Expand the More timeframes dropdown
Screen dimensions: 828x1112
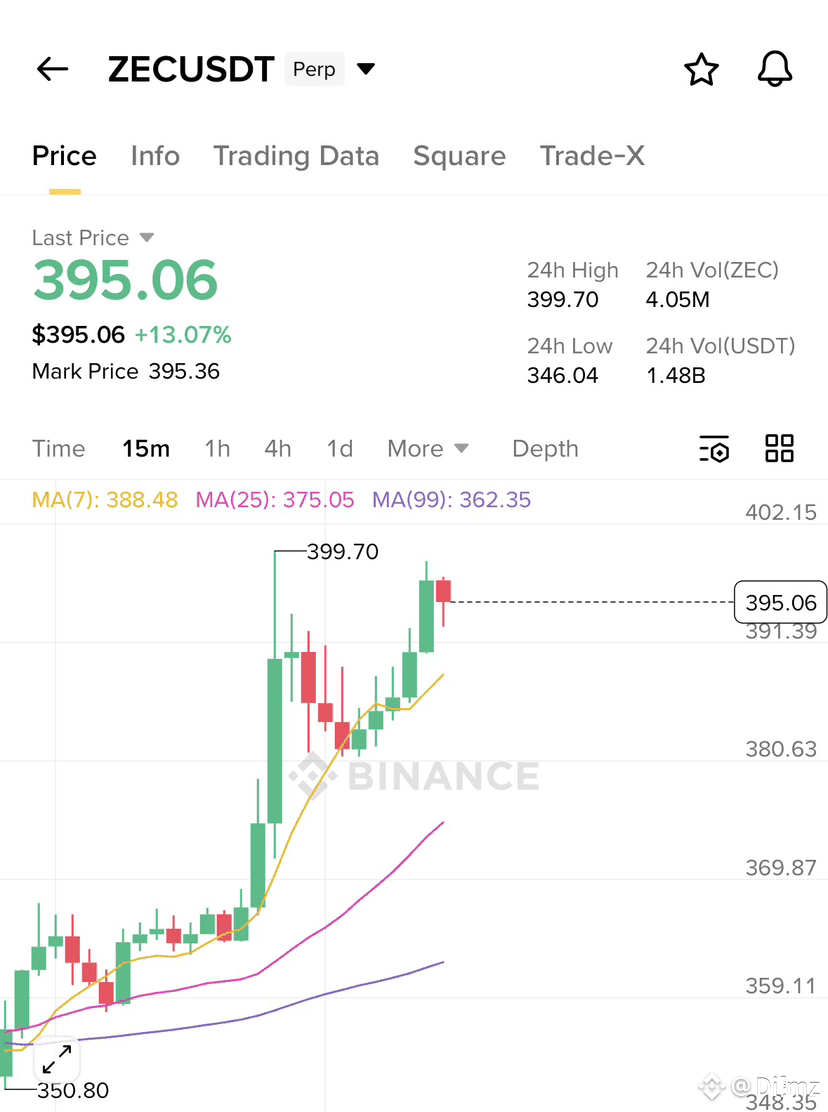click(427, 449)
